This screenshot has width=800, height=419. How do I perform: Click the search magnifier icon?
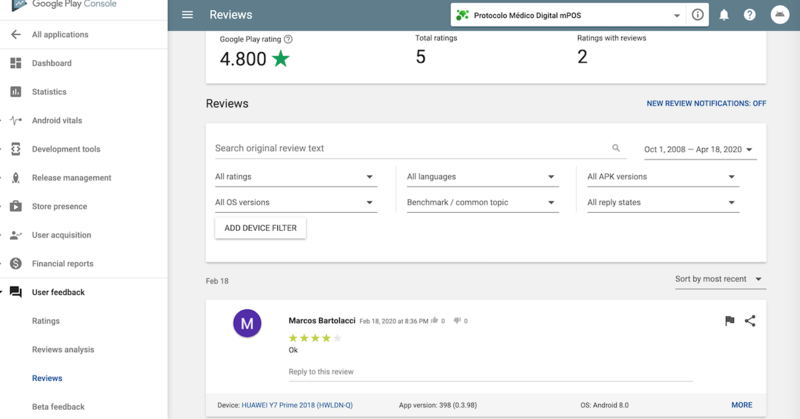point(616,148)
